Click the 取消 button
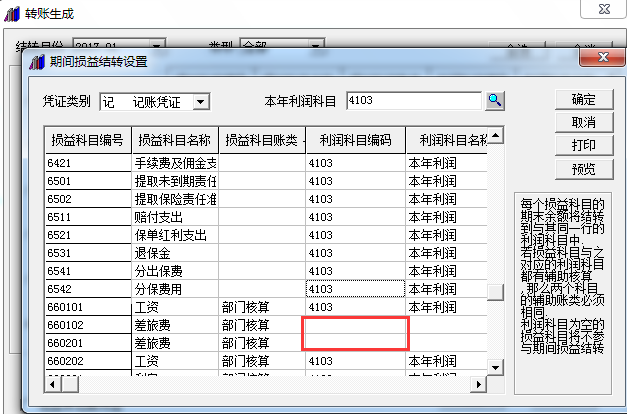Image resolution: width=627 pixels, height=414 pixels. 584,122
